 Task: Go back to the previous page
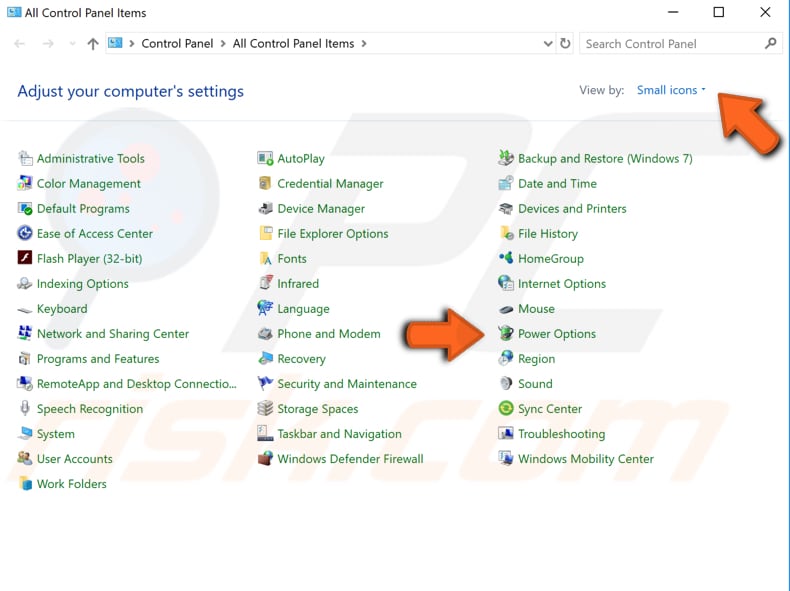tap(20, 44)
